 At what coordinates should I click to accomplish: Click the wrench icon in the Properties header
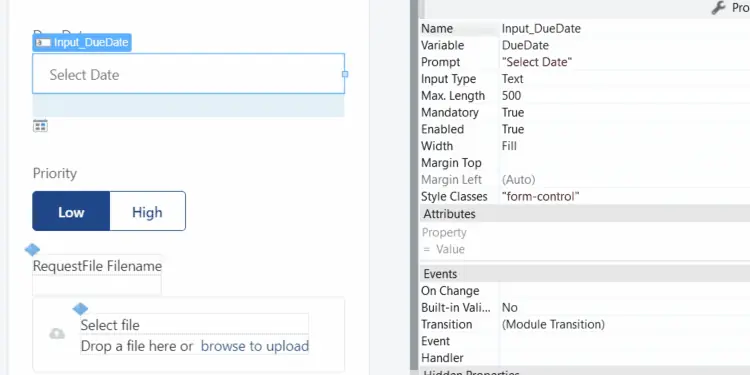tap(718, 8)
